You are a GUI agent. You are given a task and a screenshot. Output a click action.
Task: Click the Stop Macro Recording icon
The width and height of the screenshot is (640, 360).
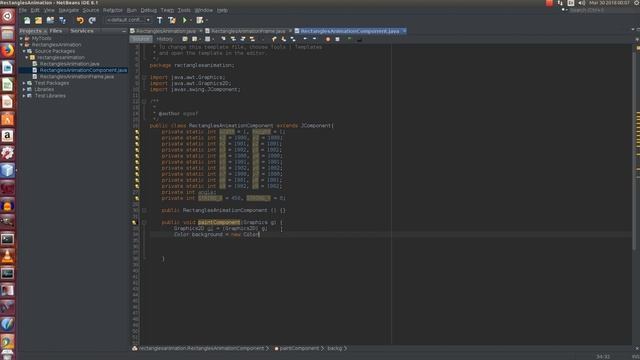(x=338, y=39)
